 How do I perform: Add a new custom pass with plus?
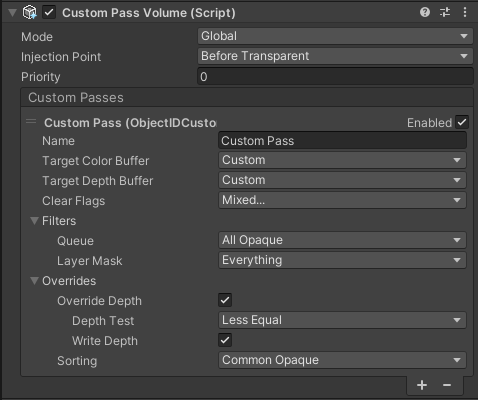tap(422, 385)
